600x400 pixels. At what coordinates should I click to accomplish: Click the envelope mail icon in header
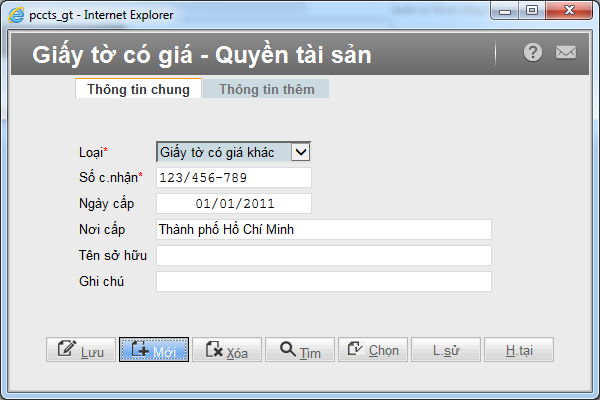566,52
